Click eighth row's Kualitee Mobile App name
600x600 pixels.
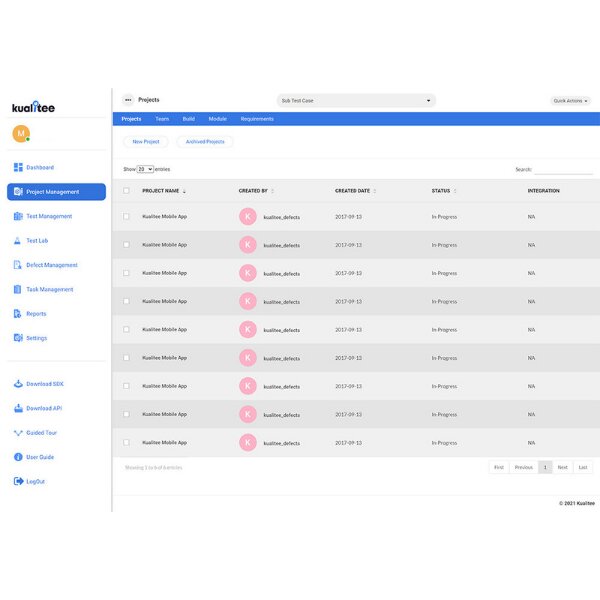(165, 414)
